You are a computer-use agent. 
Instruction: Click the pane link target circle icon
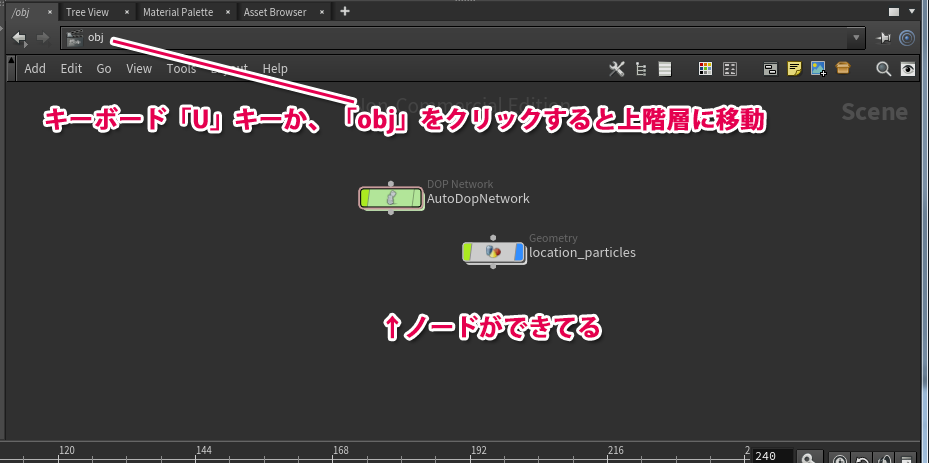[907, 39]
